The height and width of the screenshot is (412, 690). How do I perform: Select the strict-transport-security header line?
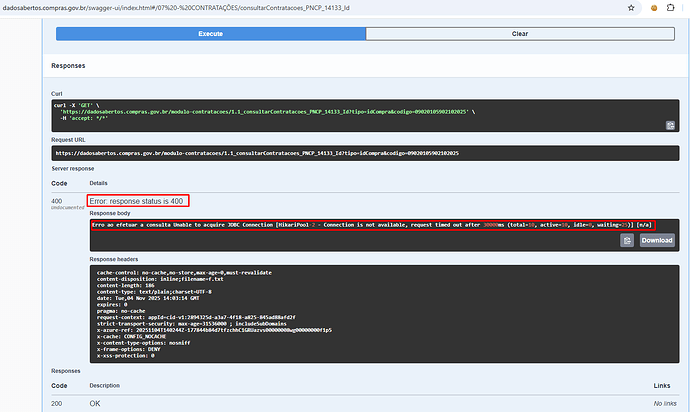tap(191, 324)
